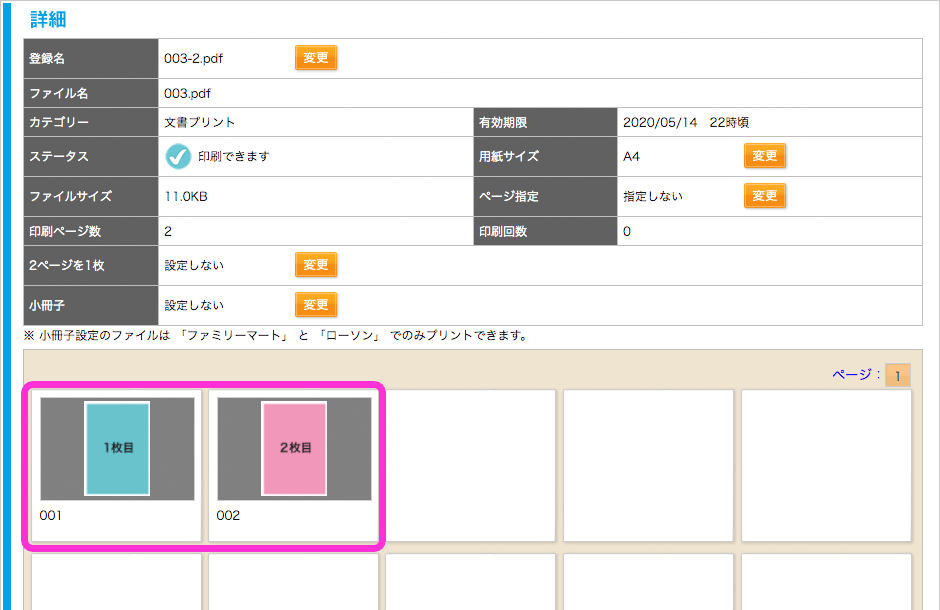Viewport: 940px width, 610px height.
Task: Click the 印刷できます status text
Action: pos(234,156)
